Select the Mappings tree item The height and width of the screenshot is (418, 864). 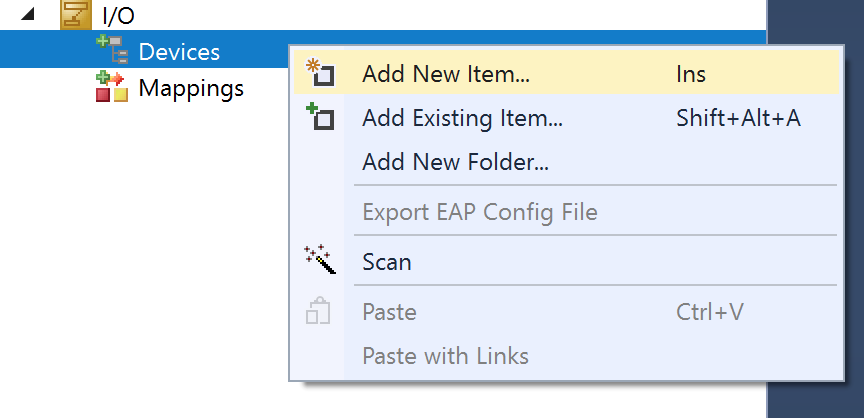[x=191, y=88]
